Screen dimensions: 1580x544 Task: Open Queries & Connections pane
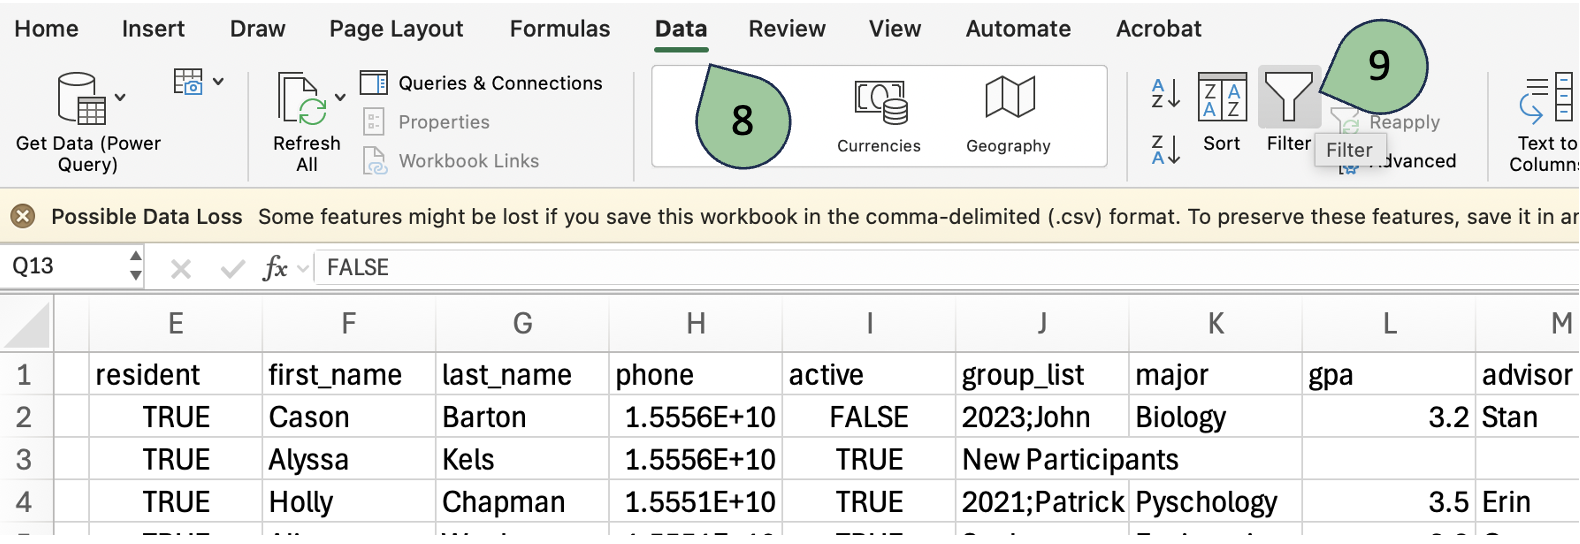(x=481, y=83)
